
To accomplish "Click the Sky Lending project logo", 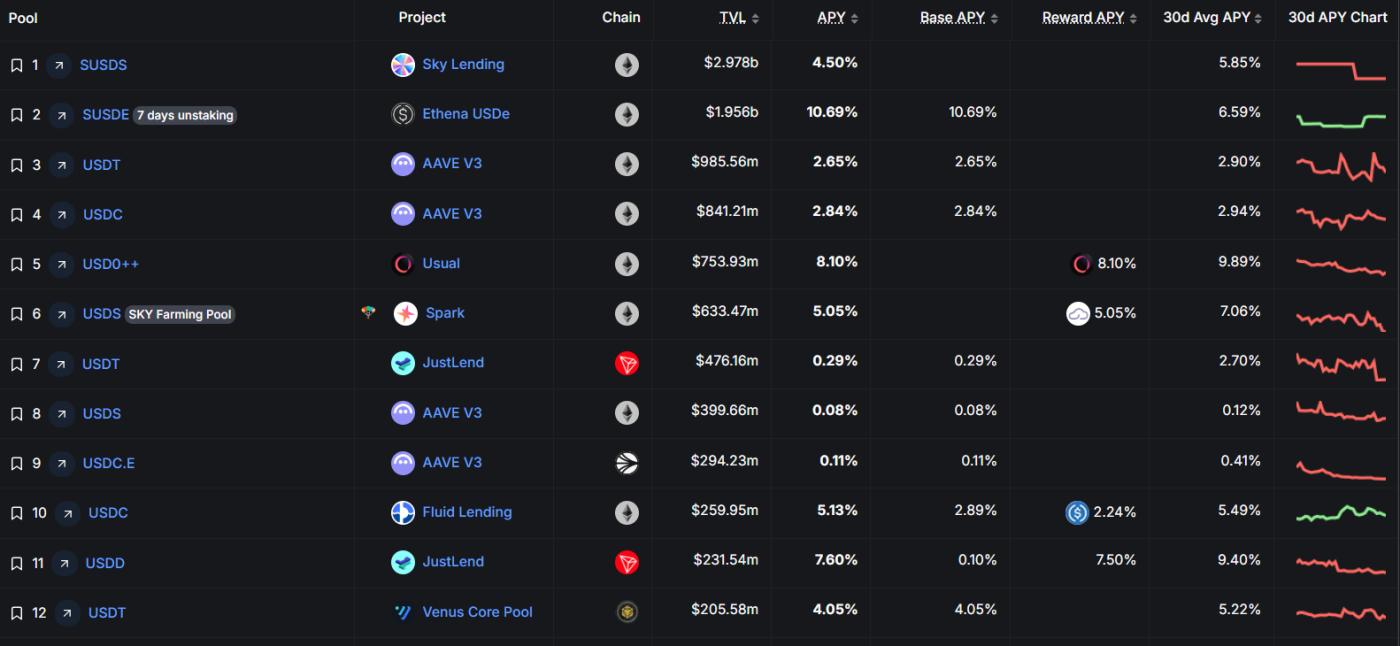I will point(402,64).
